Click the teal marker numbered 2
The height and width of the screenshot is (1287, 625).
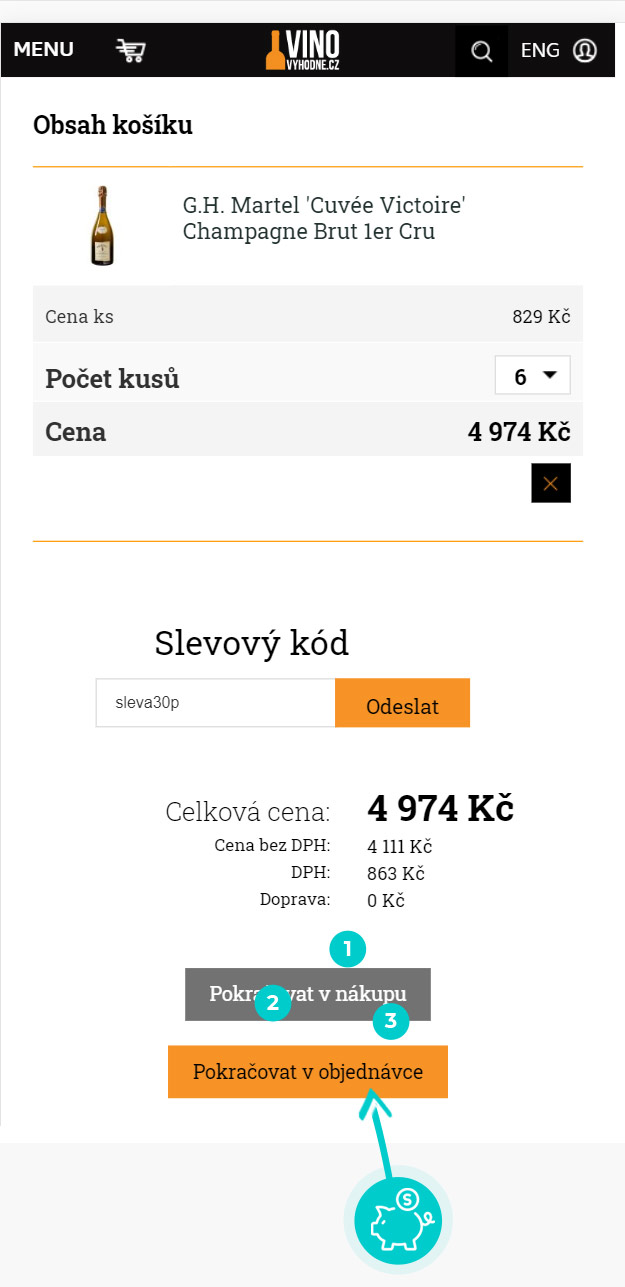272,1002
